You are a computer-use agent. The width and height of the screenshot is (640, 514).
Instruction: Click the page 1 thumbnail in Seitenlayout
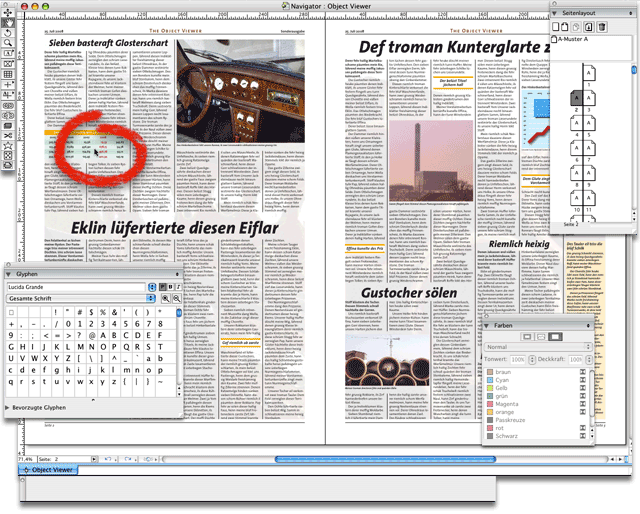pos(589,73)
